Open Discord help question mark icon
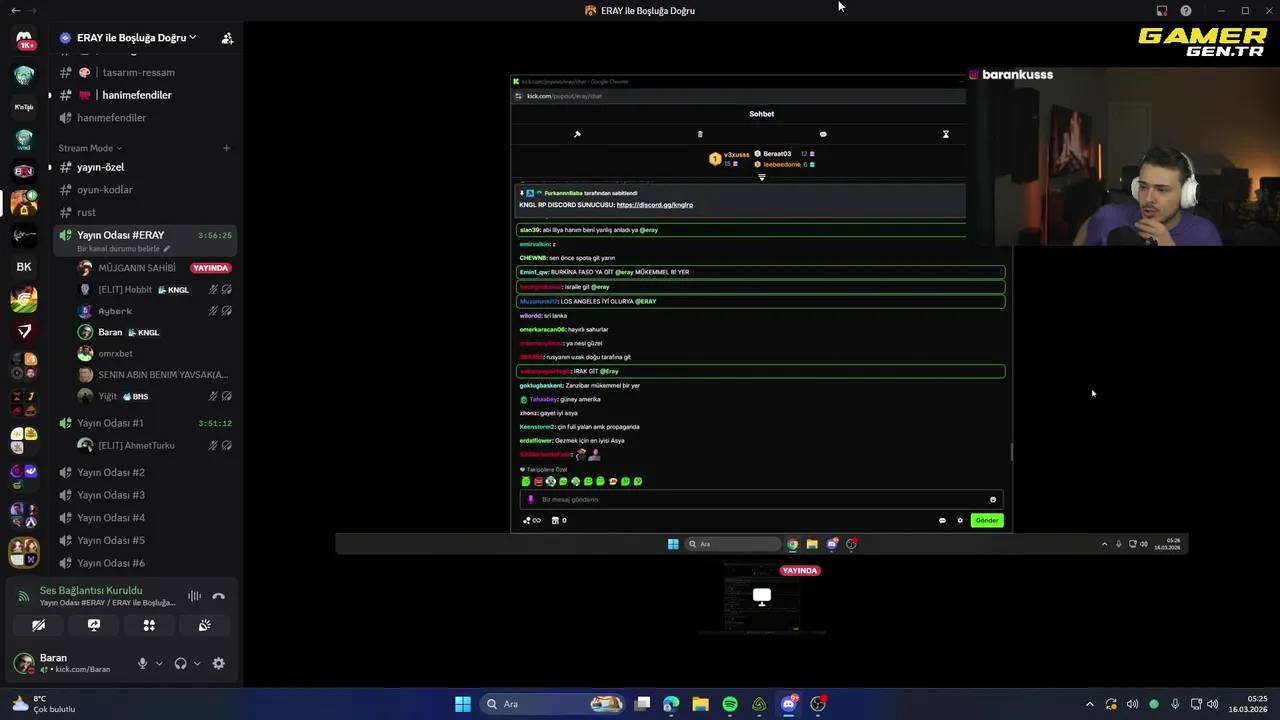This screenshot has width=1280, height=720. click(1186, 11)
